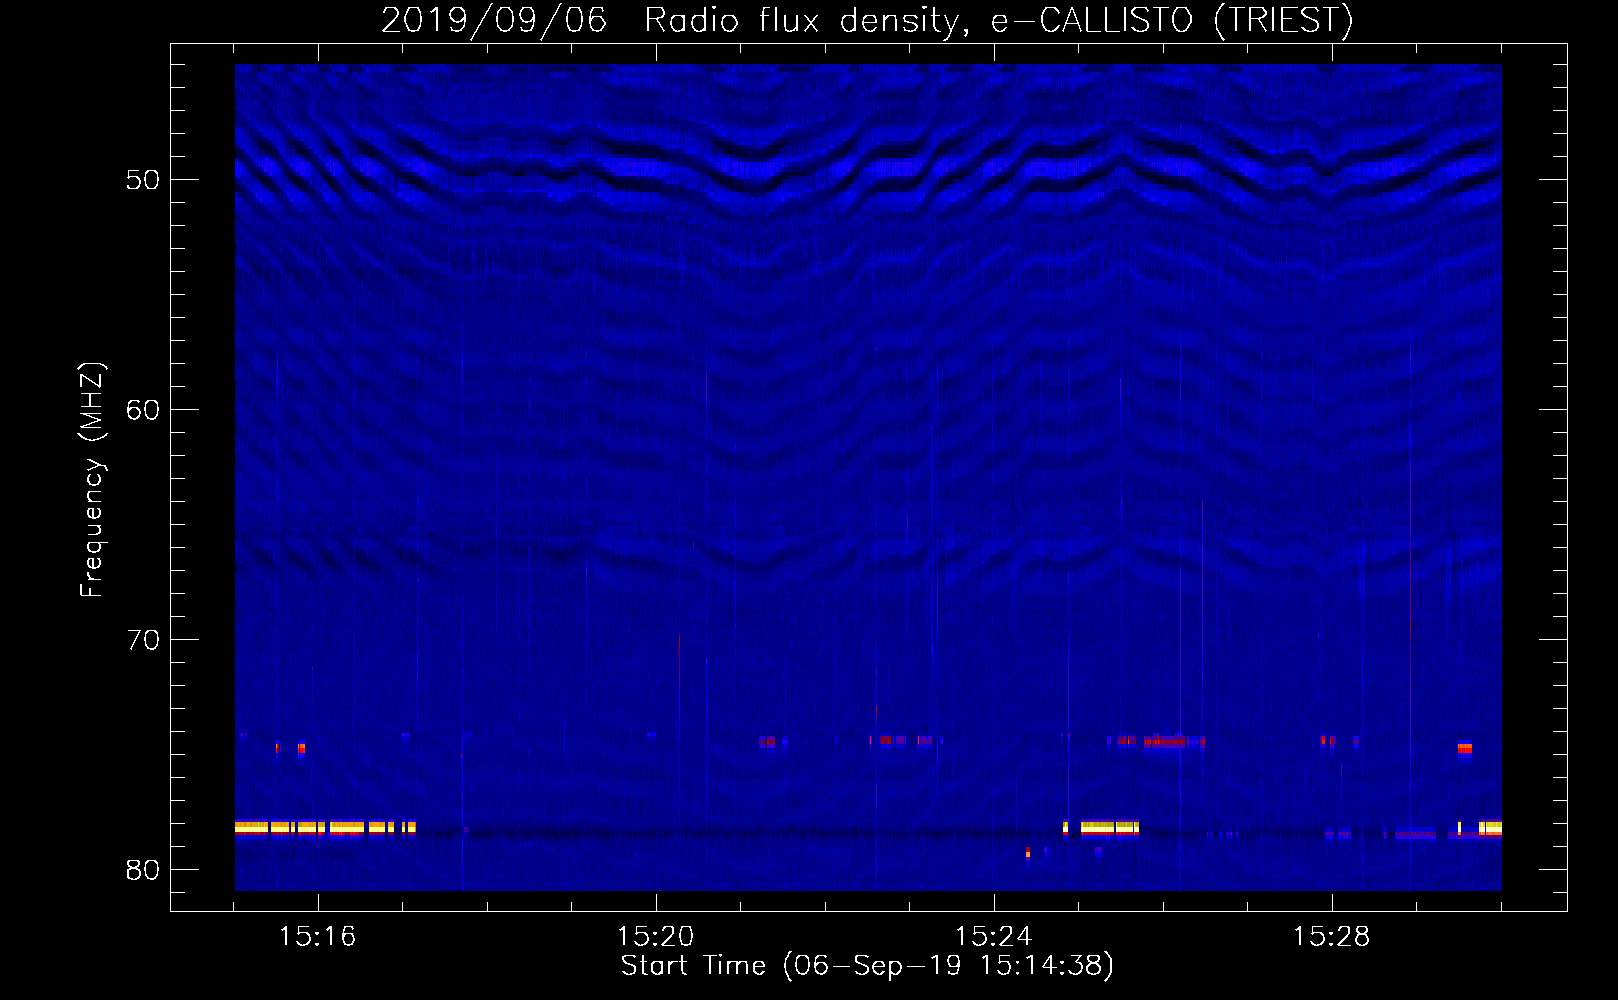Click the 15:28 time tick label
Viewport: 1618px width, 1000px height.
tap(1331, 937)
